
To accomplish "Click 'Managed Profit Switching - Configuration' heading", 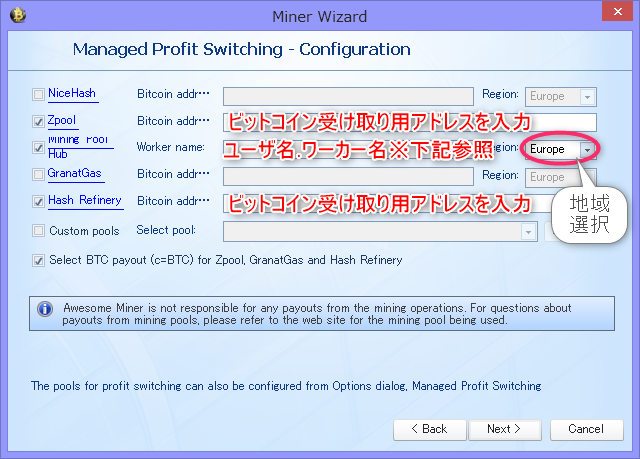I will (242, 49).
